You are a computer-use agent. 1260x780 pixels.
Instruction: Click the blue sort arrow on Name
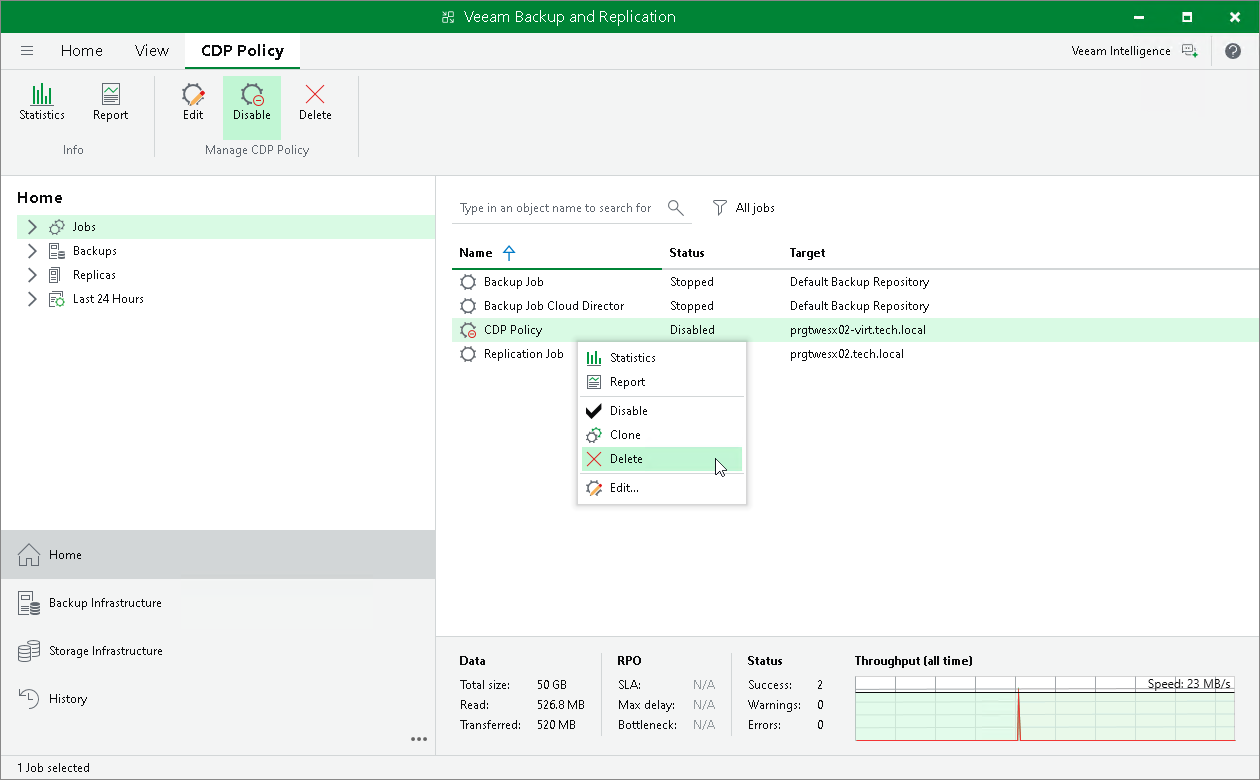point(509,253)
